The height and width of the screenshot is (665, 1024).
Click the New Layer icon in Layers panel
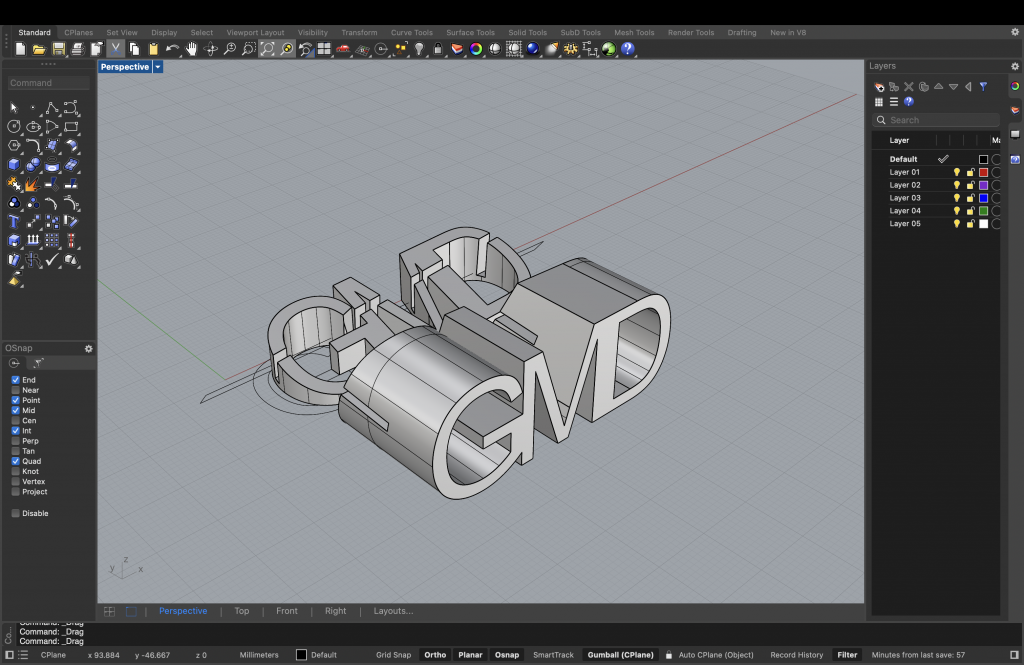(x=879, y=87)
